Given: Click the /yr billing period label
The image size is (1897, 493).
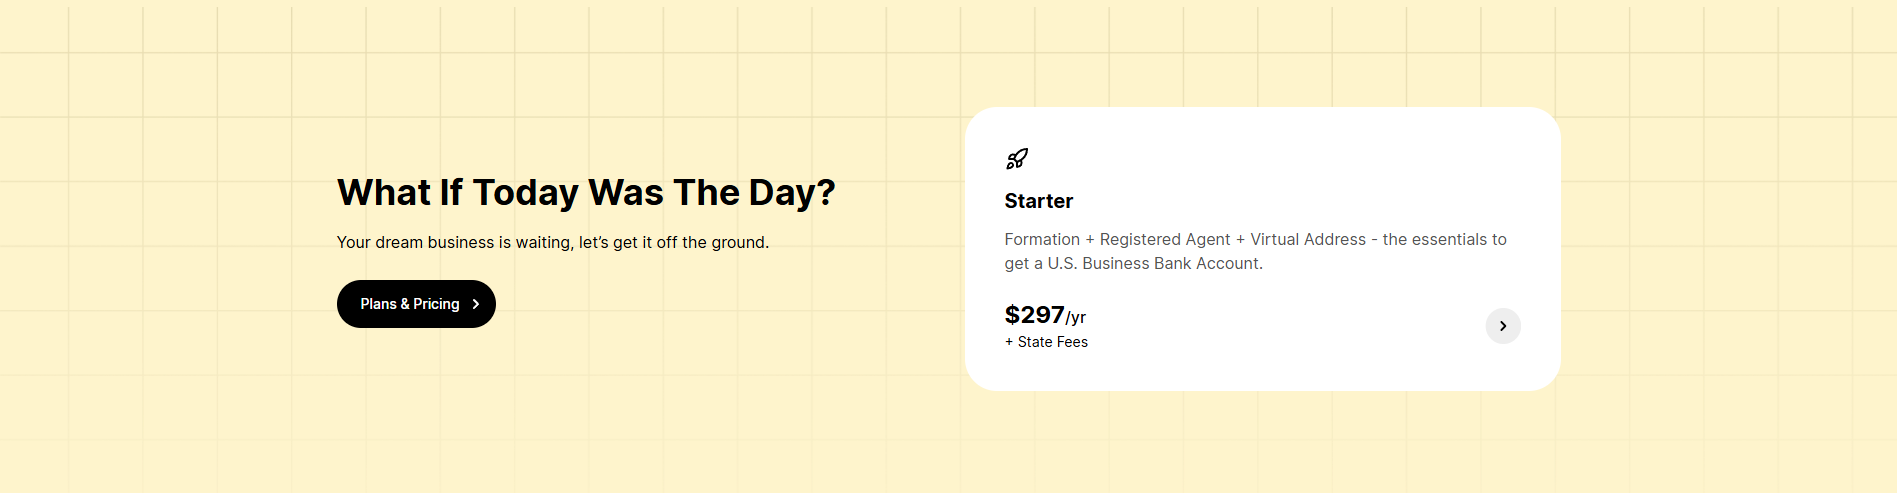Looking at the screenshot, I should (1076, 318).
